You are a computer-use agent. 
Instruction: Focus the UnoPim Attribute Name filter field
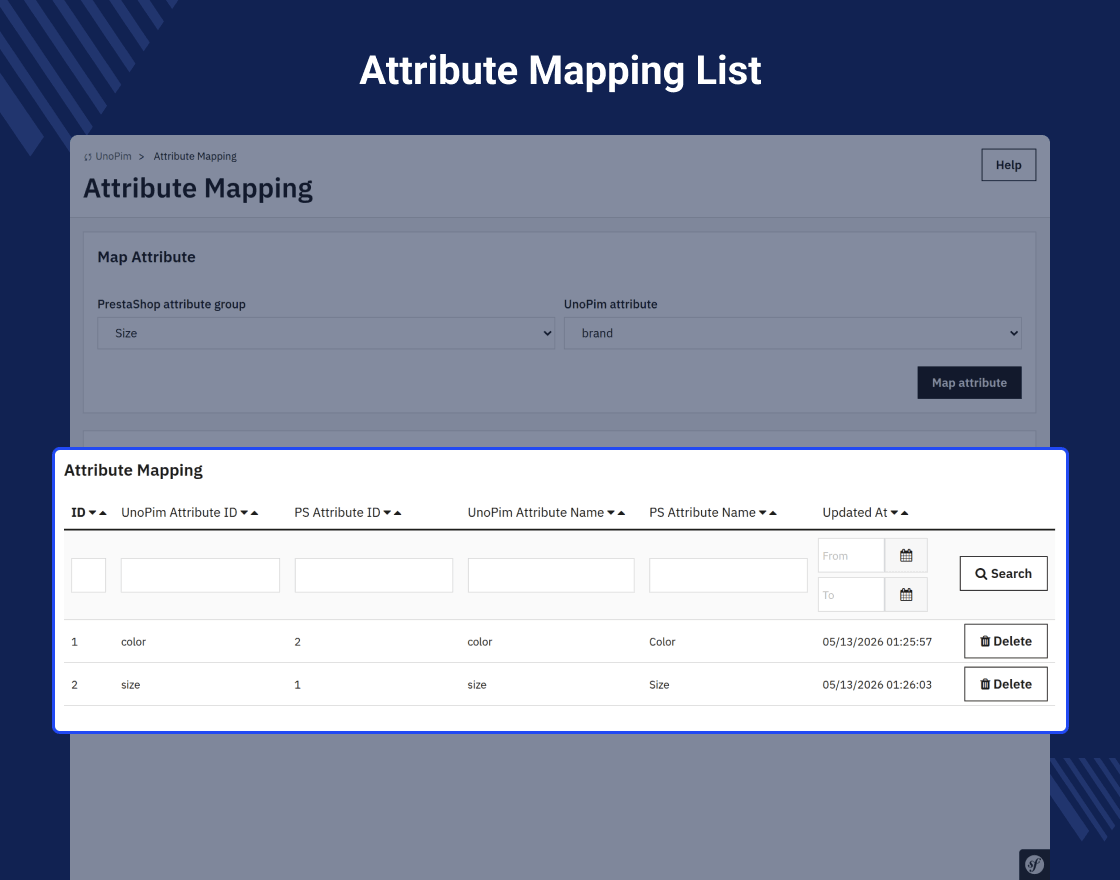[551, 575]
